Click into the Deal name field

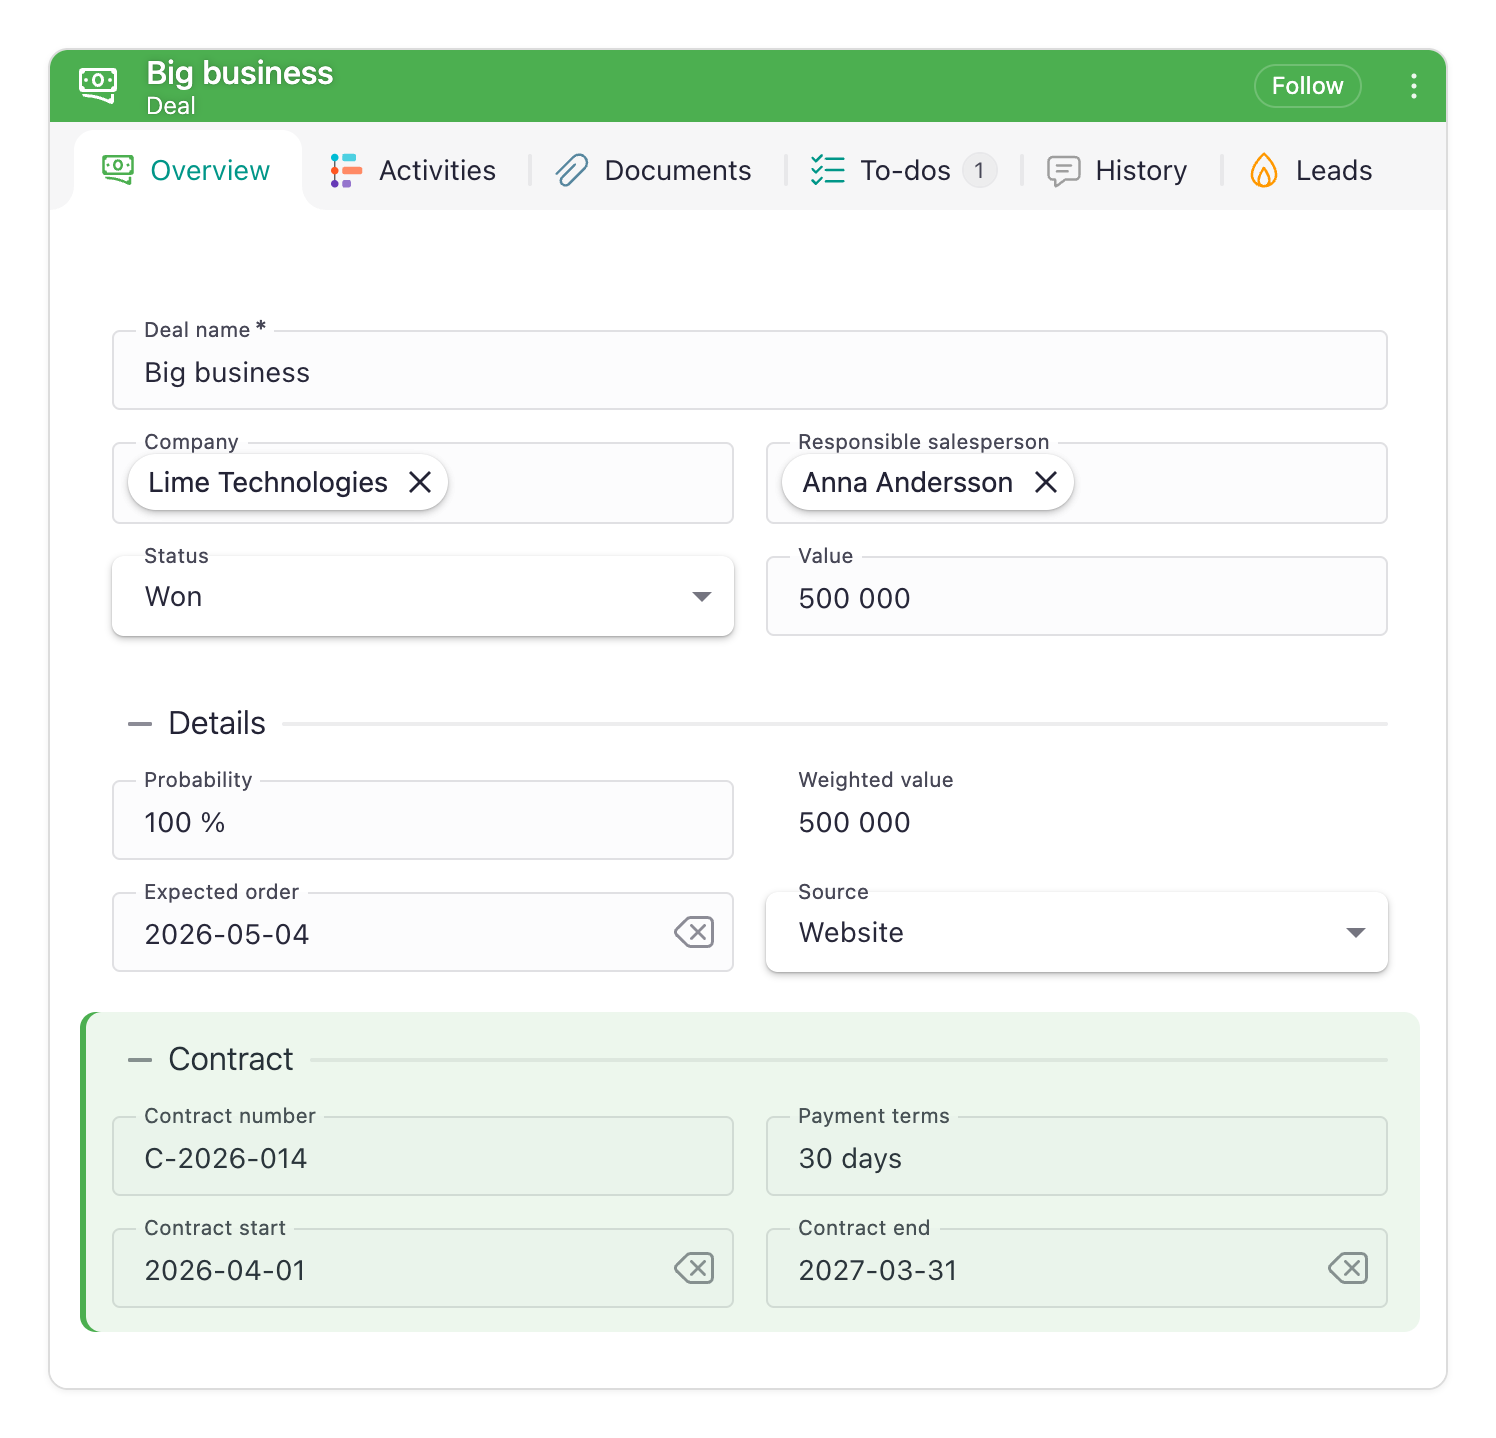pos(750,370)
